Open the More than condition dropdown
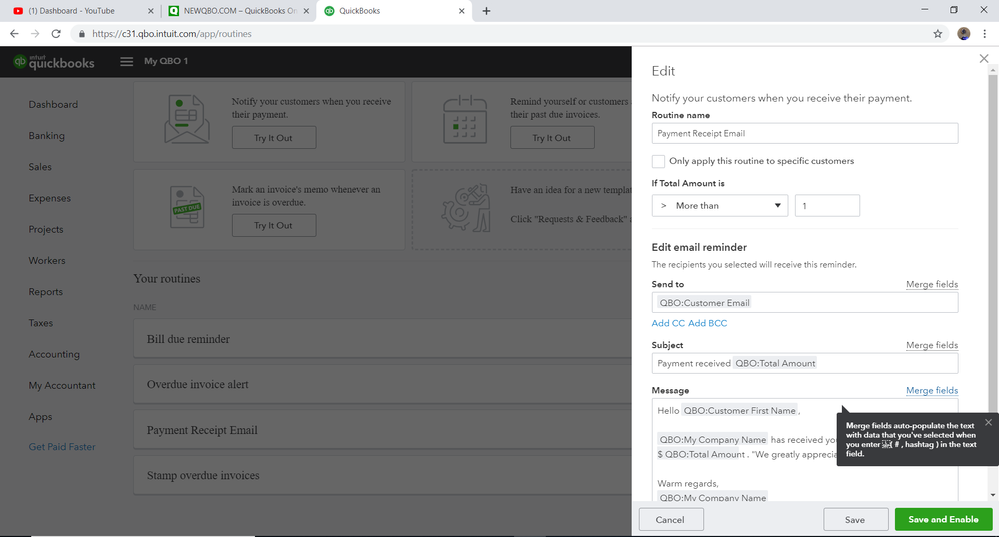This screenshot has height=537, width=999. 720,206
